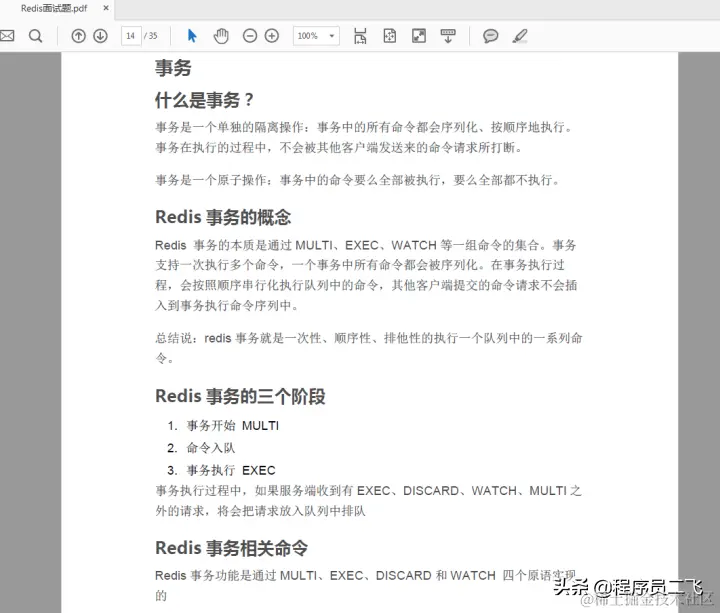Click the fit one full page icon
This screenshot has height=613, width=720.
click(389, 36)
